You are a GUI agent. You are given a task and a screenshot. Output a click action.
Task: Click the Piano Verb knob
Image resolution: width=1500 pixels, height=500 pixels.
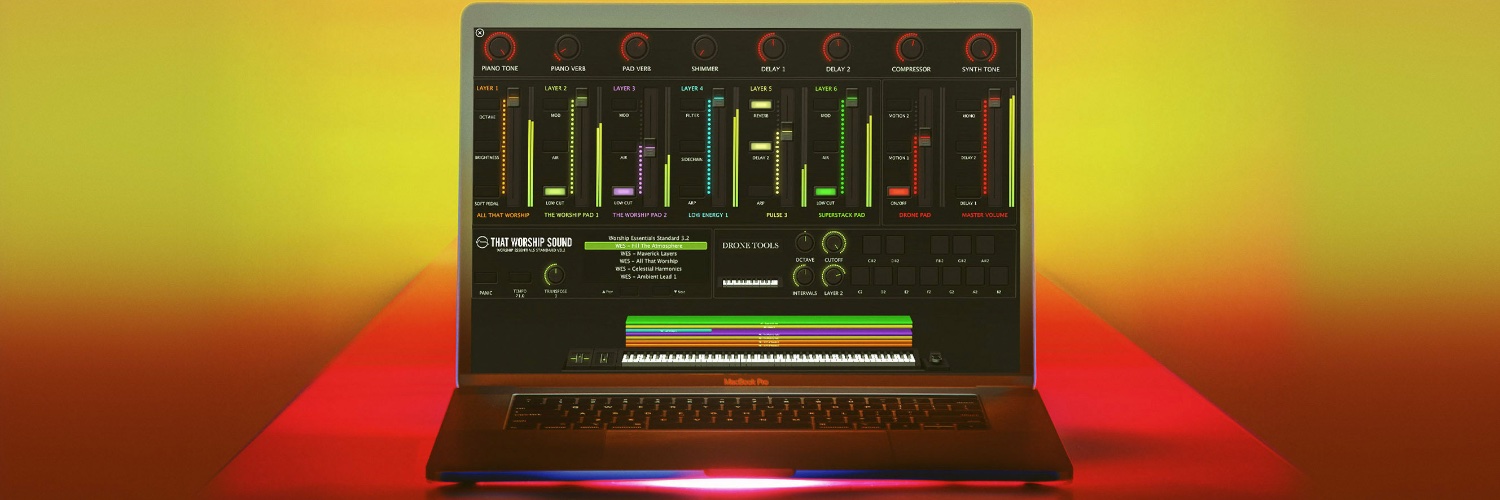click(x=567, y=47)
